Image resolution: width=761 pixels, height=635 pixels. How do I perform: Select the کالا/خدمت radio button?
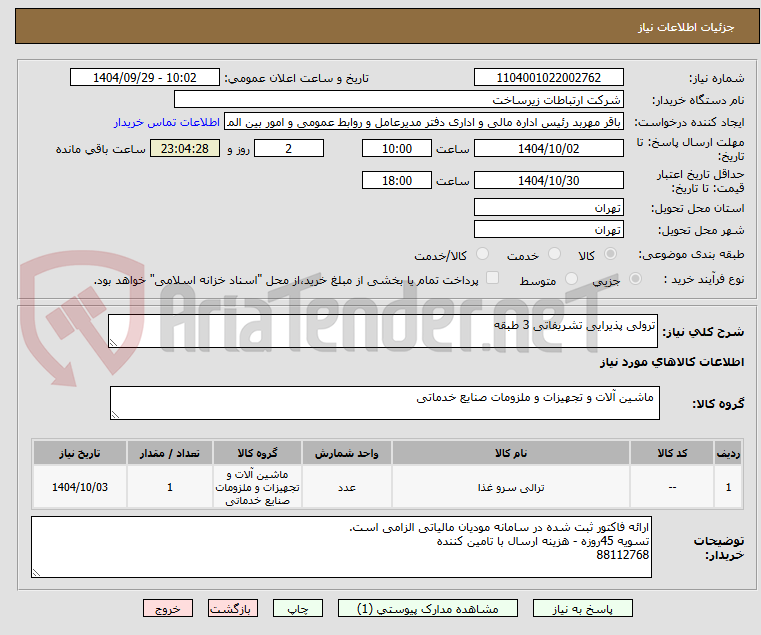coord(482,254)
